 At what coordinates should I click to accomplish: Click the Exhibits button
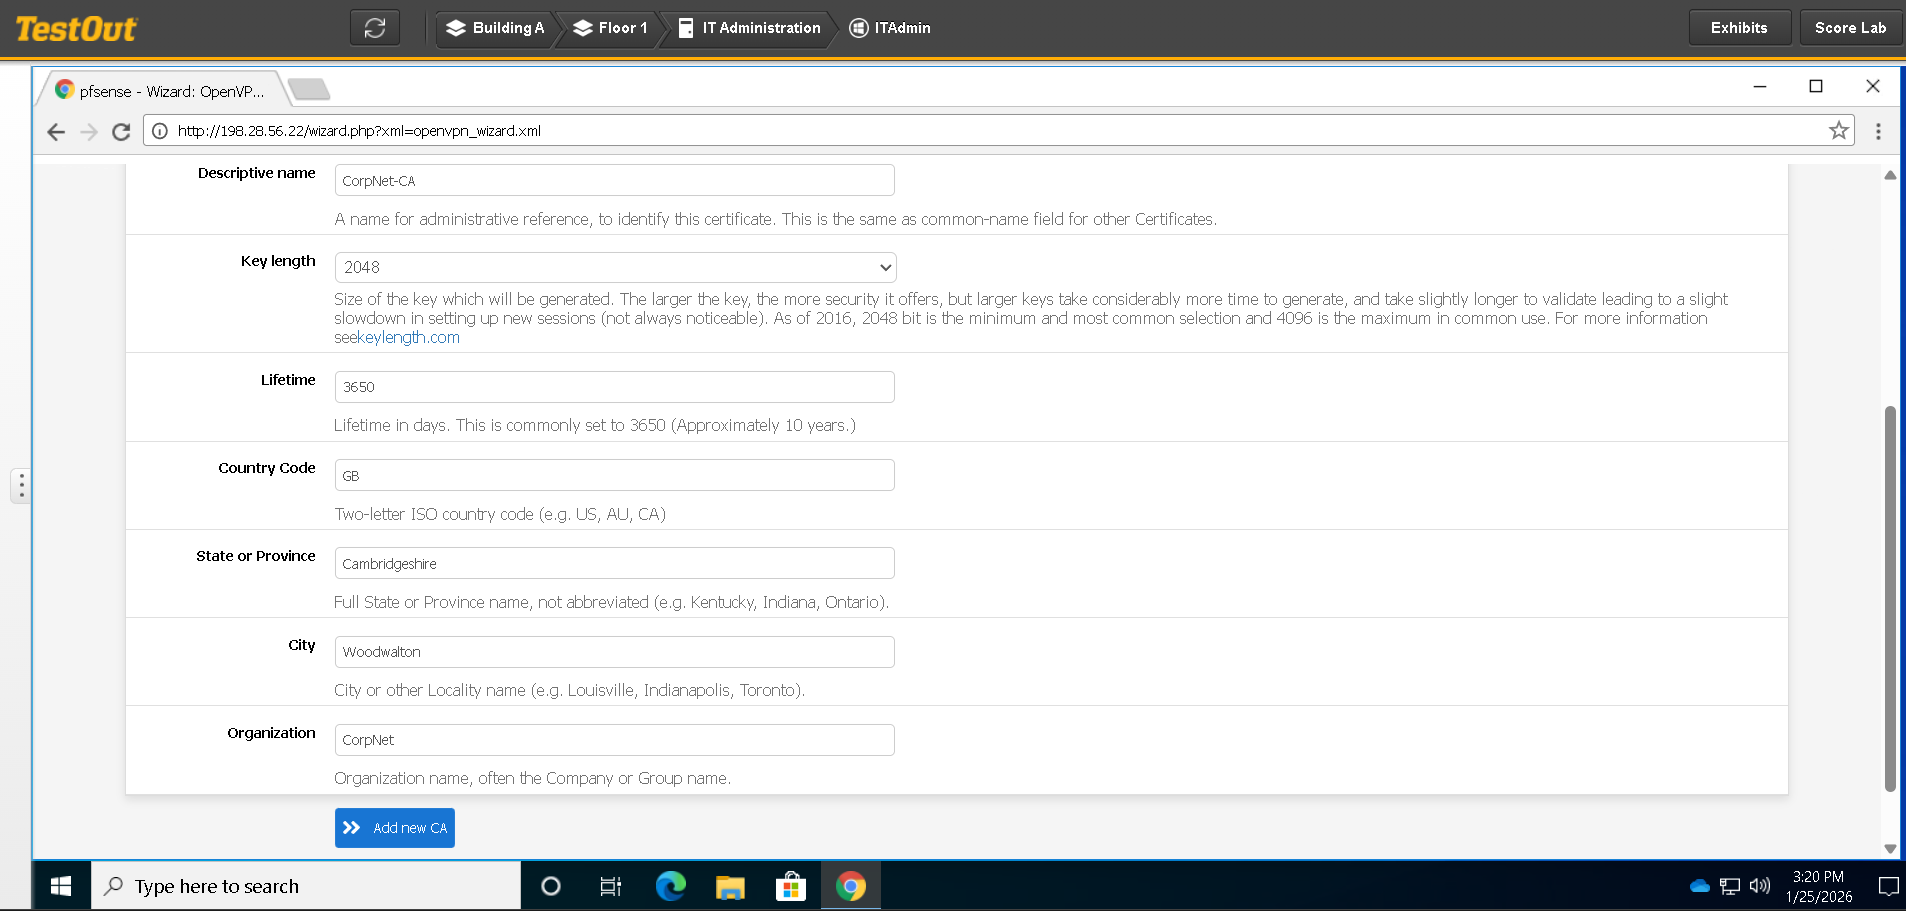(1738, 28)
